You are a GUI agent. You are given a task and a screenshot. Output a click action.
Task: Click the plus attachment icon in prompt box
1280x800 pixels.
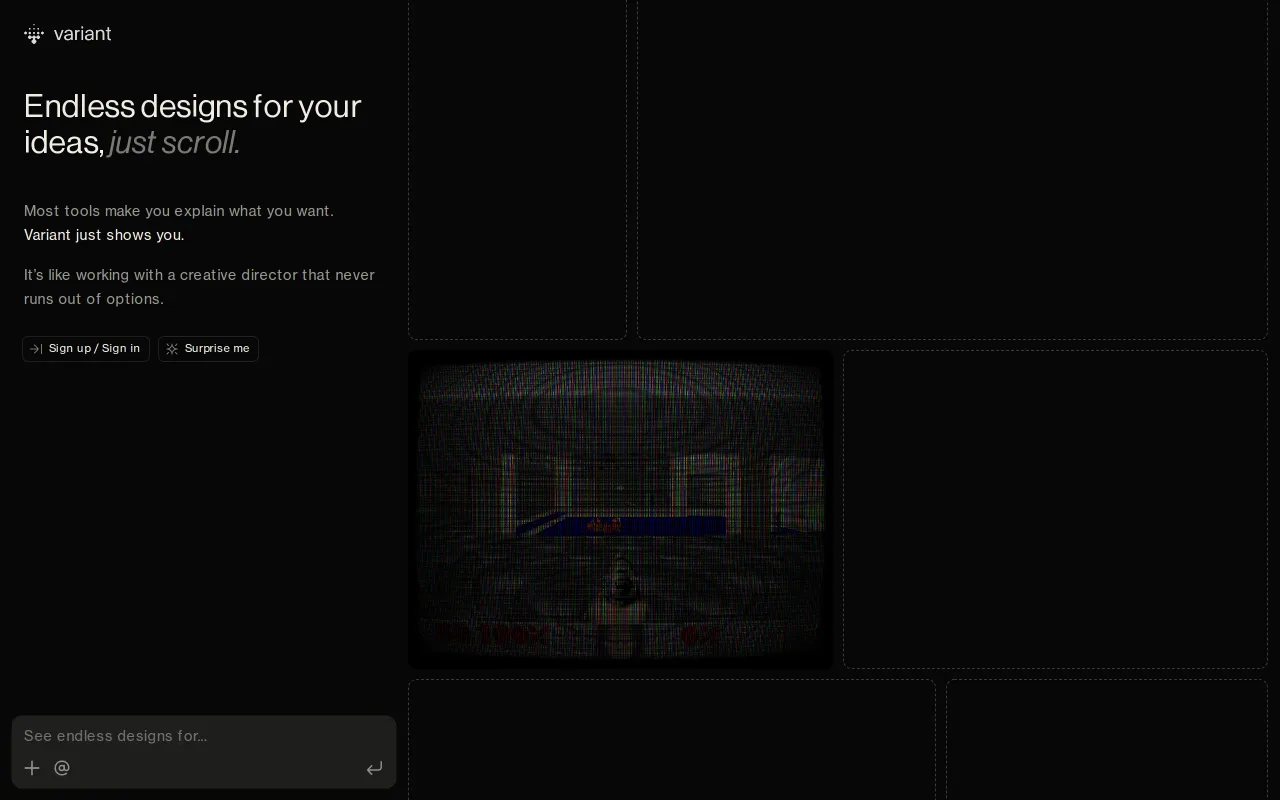point(32,768)
